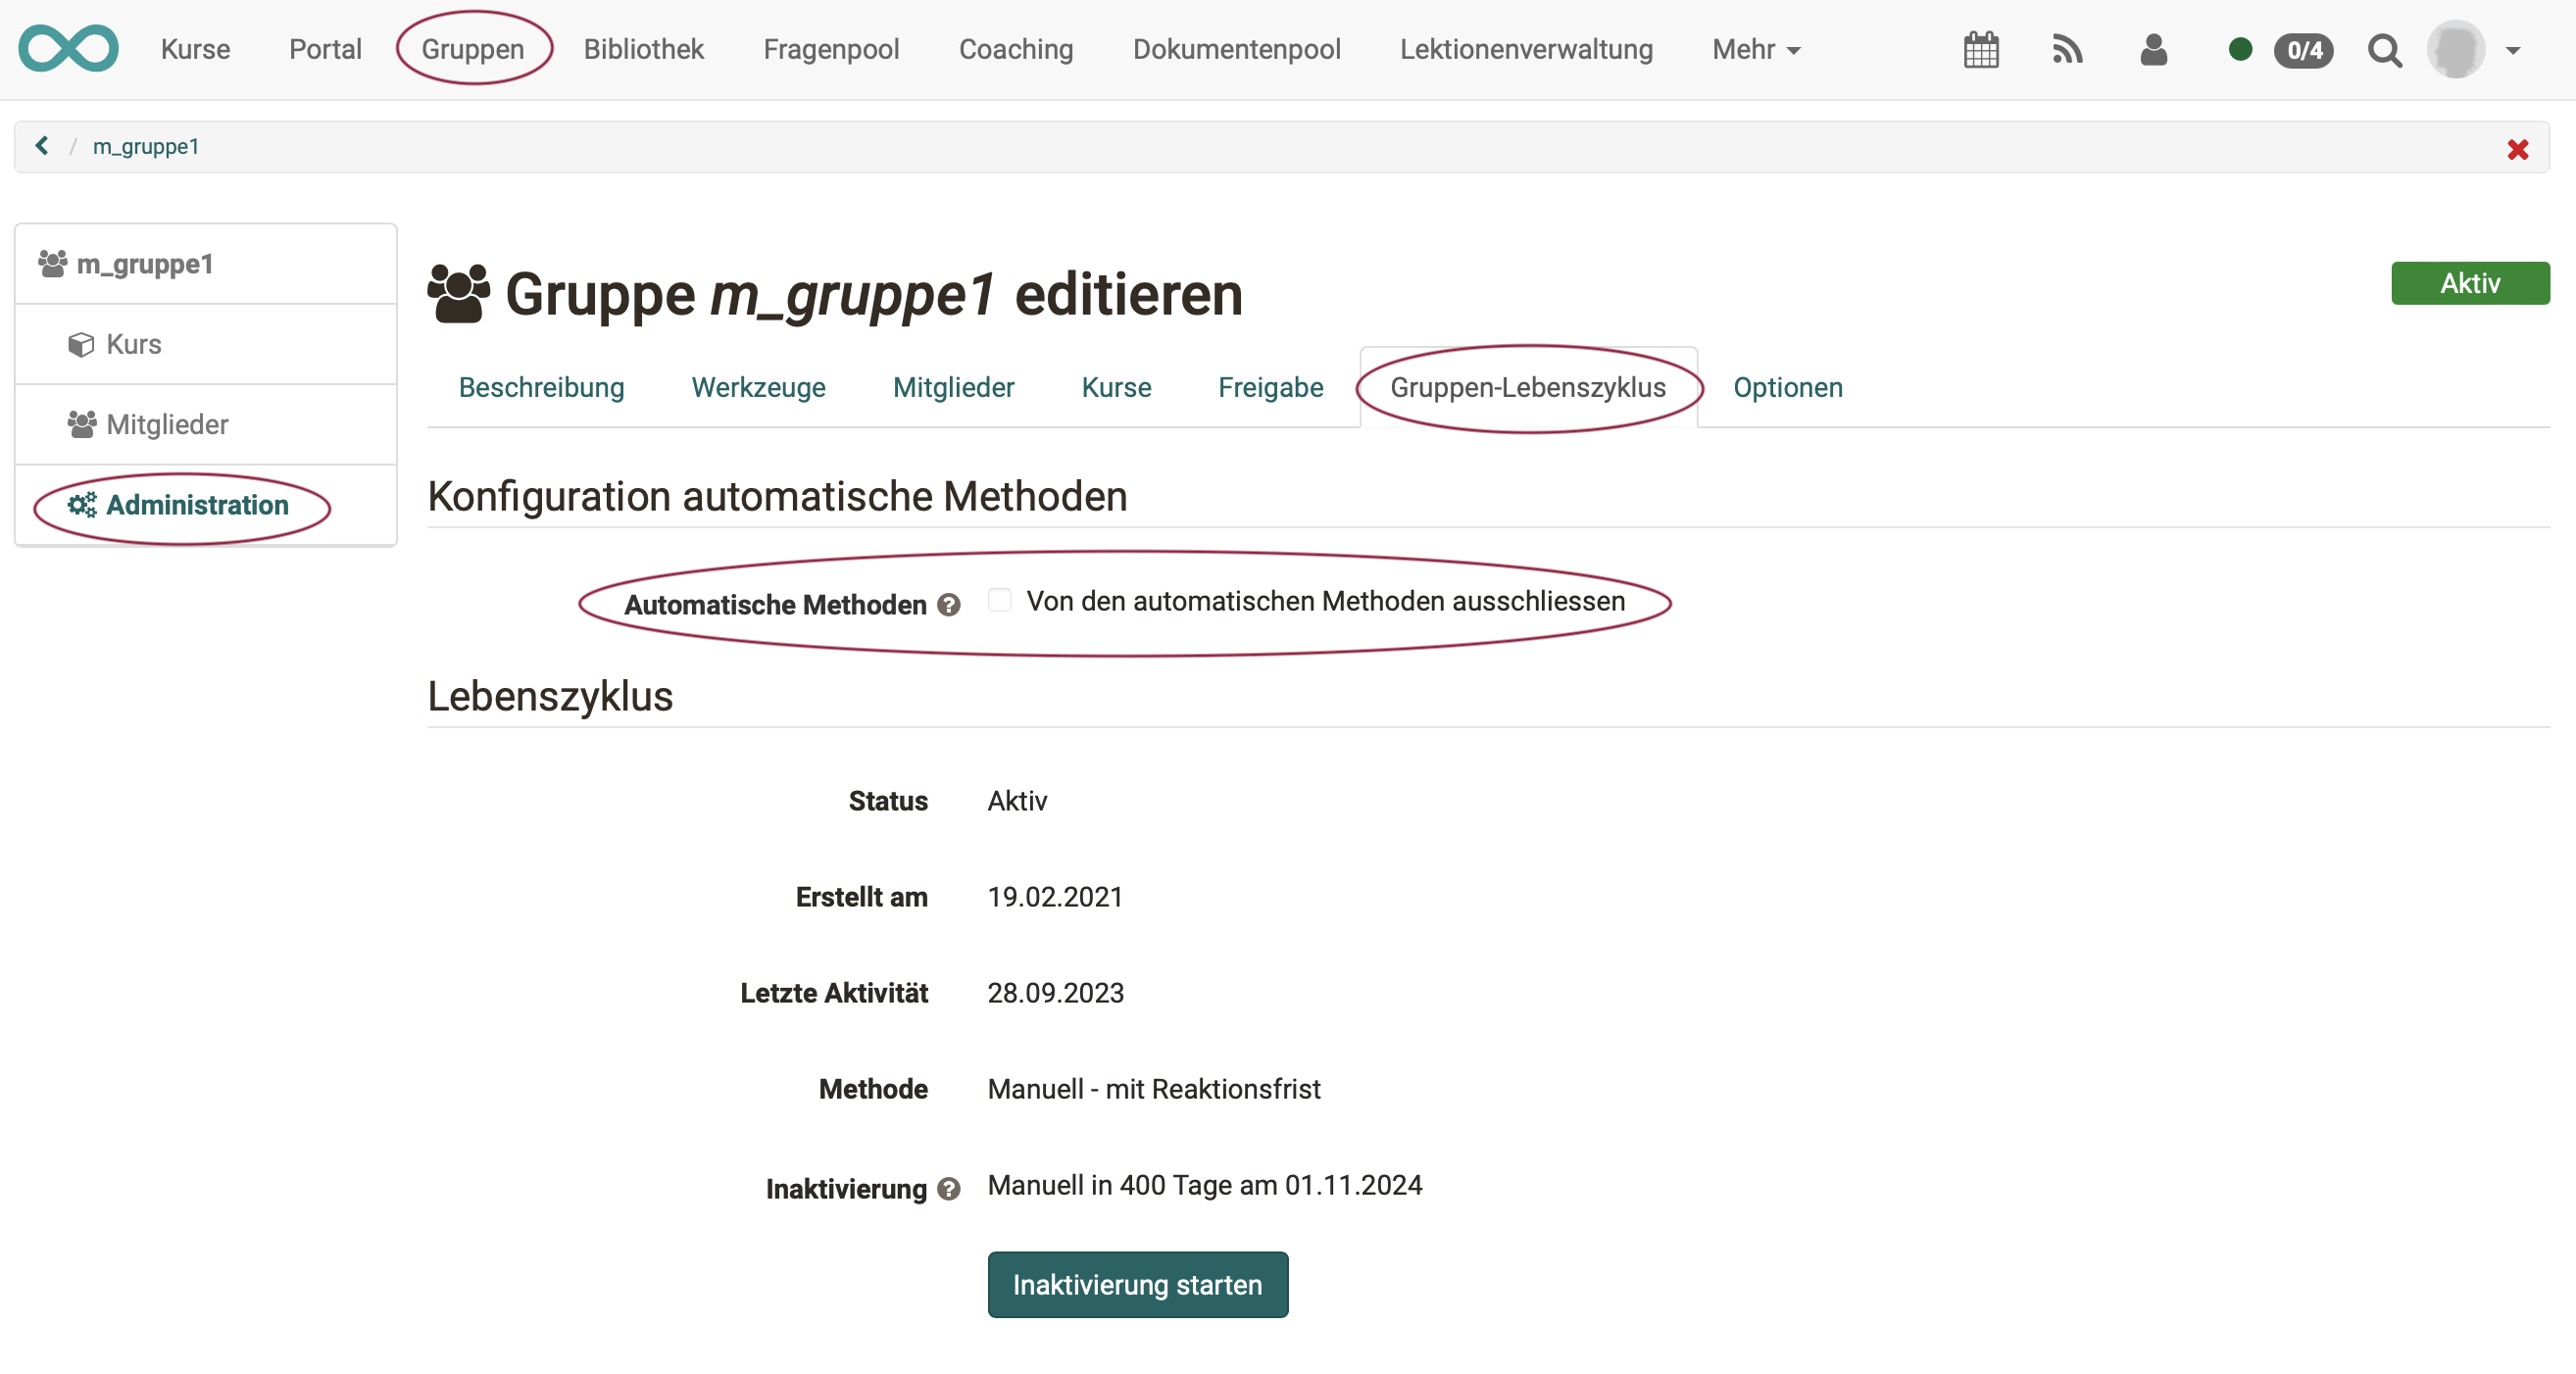Open search via the magnifier icon
The width and height of the screenshot is (2576, 1374).
pos(2385,51)
